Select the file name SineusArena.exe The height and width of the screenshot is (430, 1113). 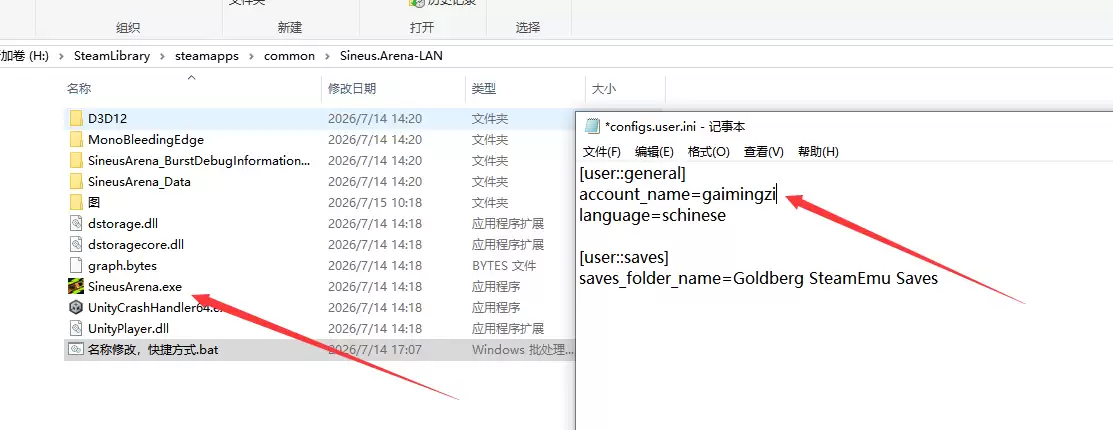tap(135, 287)
